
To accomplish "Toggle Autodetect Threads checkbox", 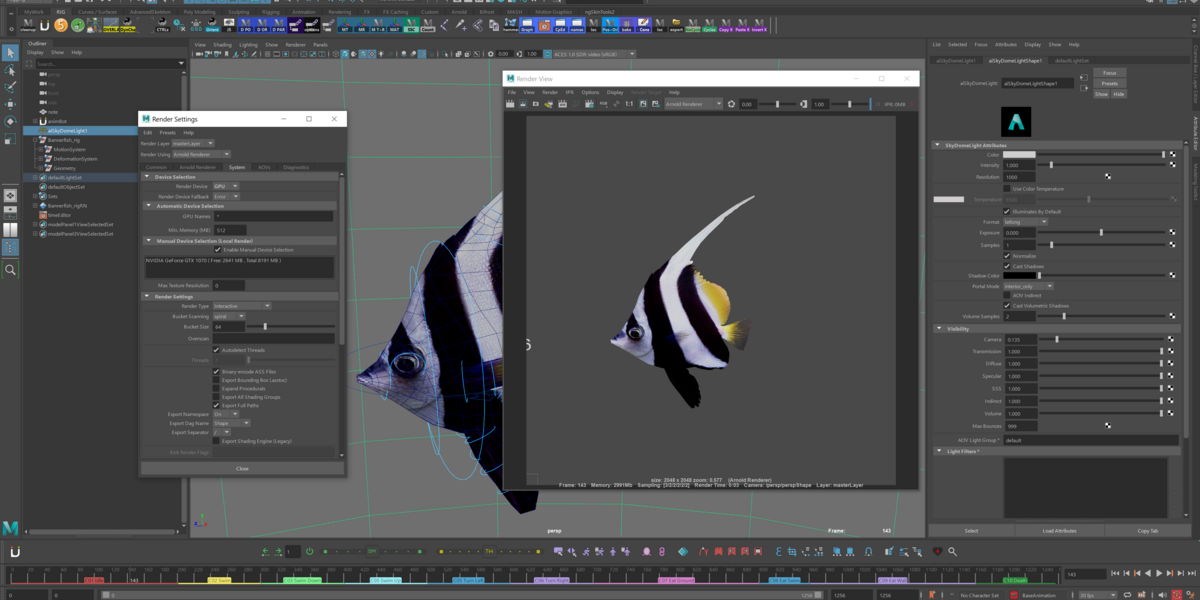I will [217, 350].
